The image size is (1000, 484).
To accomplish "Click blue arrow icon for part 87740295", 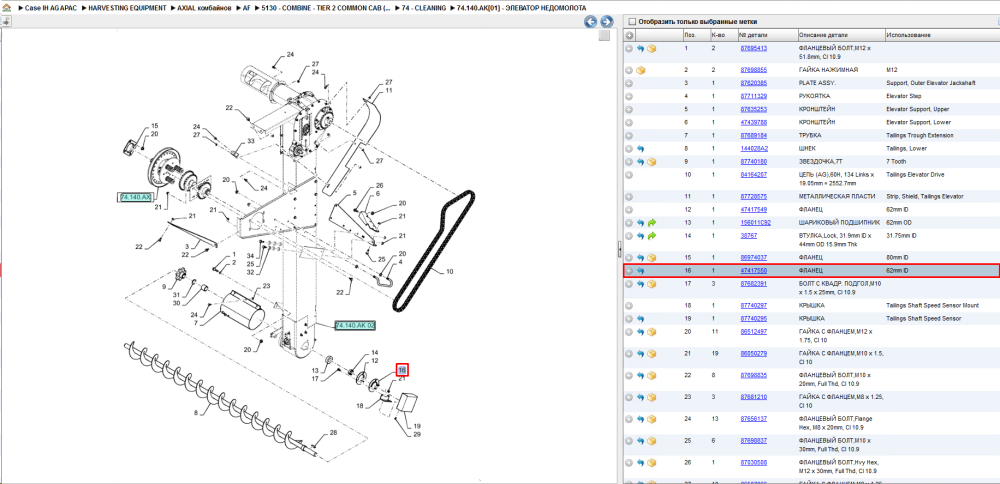I will pos(640,318).
